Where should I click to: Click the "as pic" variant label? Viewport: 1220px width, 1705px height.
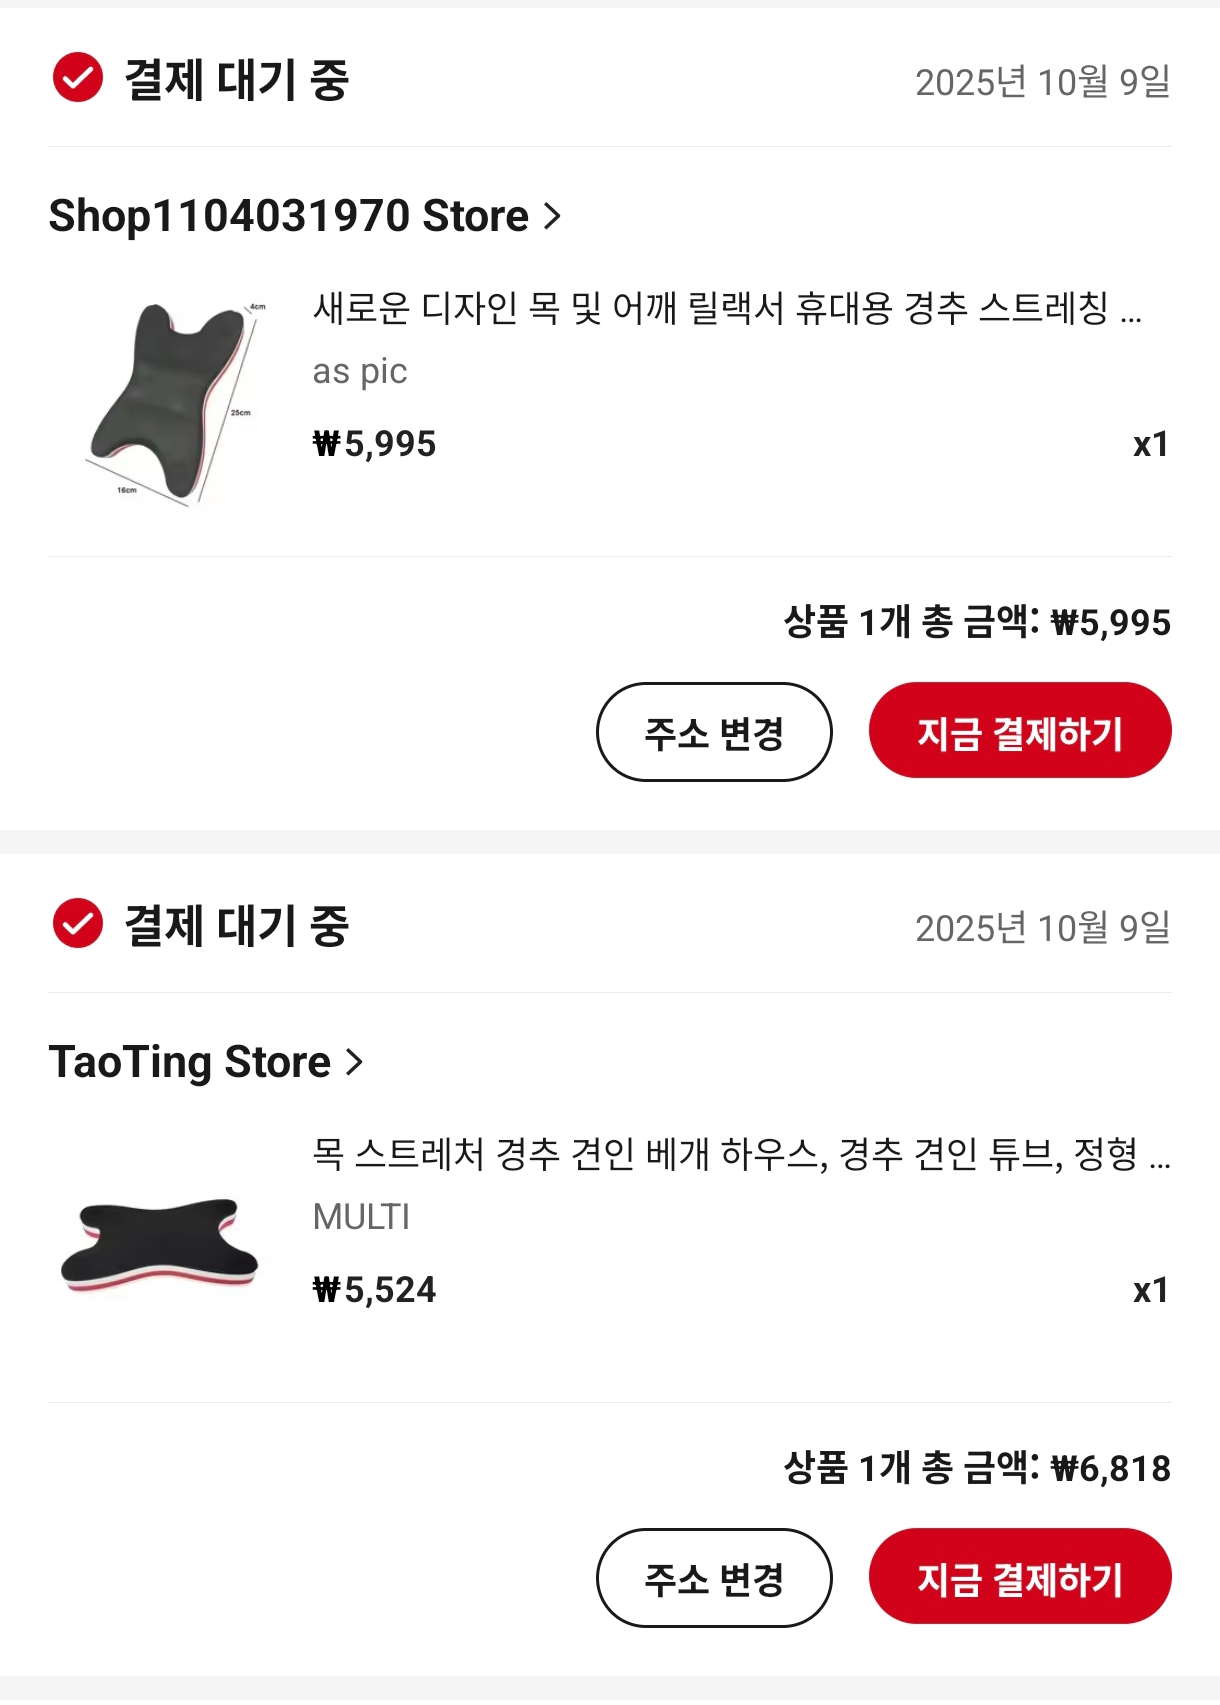pyautogui.click(x=360, y=372)
